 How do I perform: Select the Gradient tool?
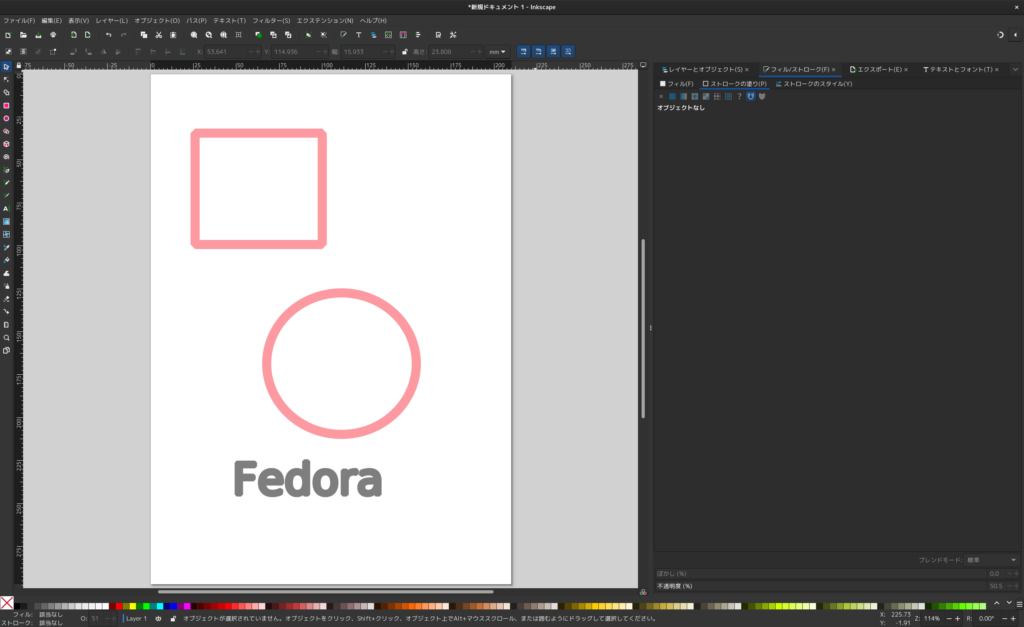7,221
